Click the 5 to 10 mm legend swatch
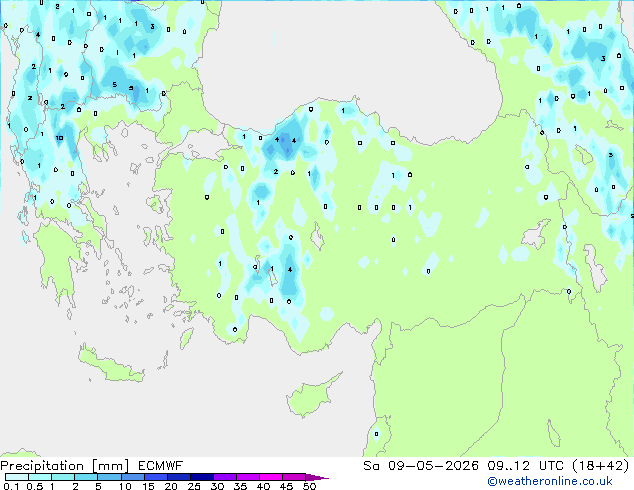 (109, 477)
